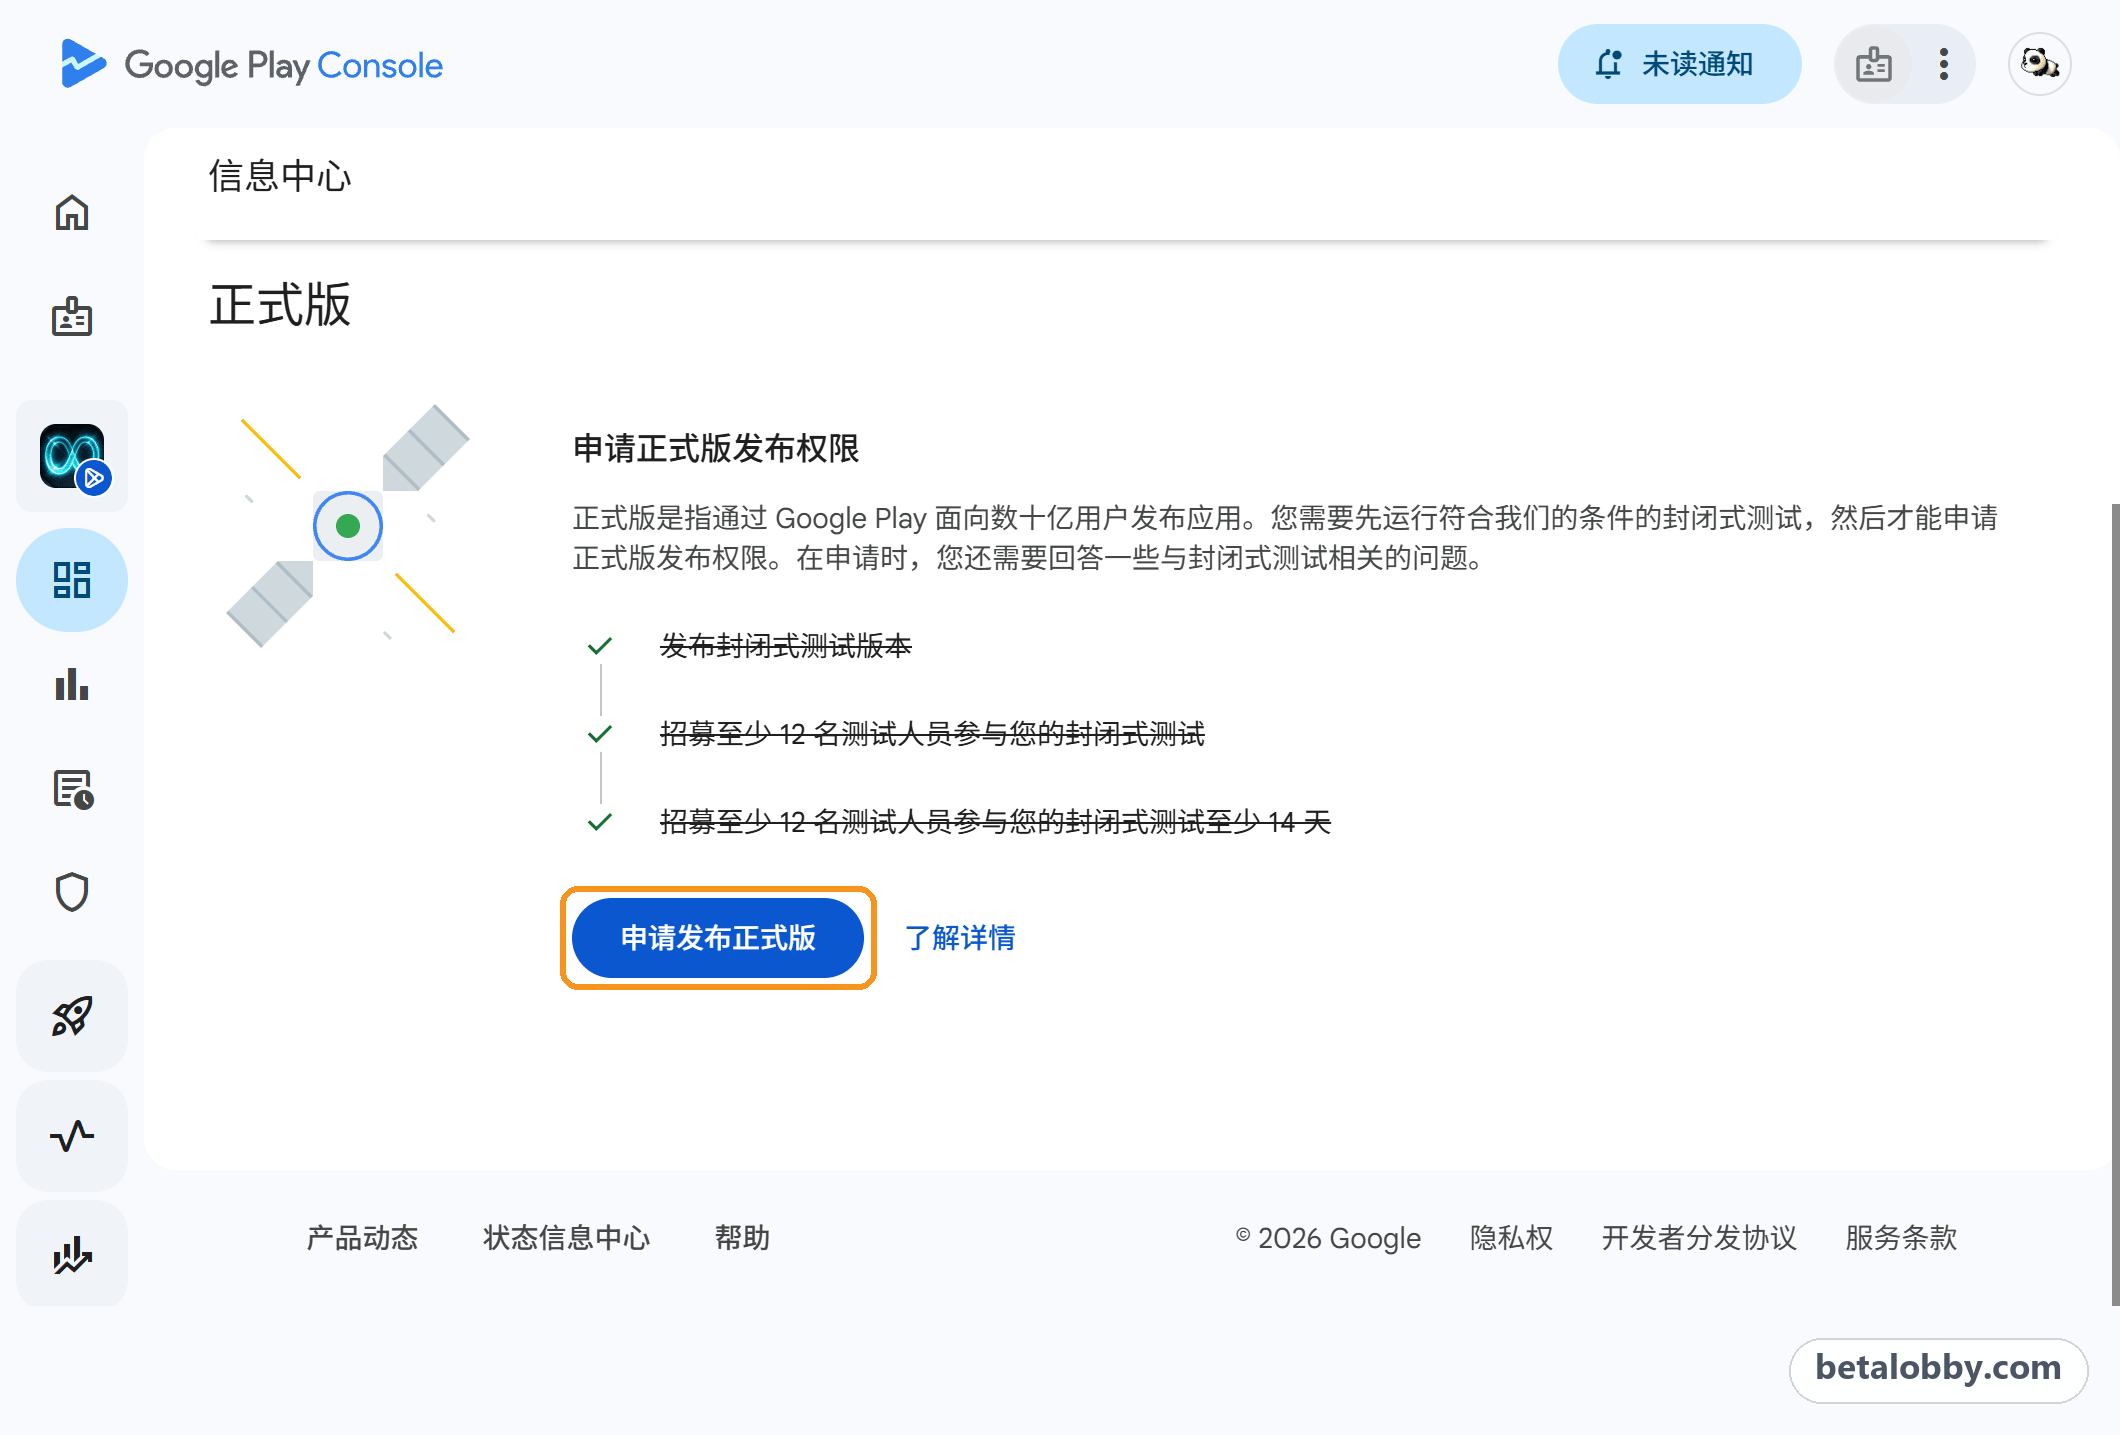Open the 了解详情 link
2120x1435 pixels.
960,938
